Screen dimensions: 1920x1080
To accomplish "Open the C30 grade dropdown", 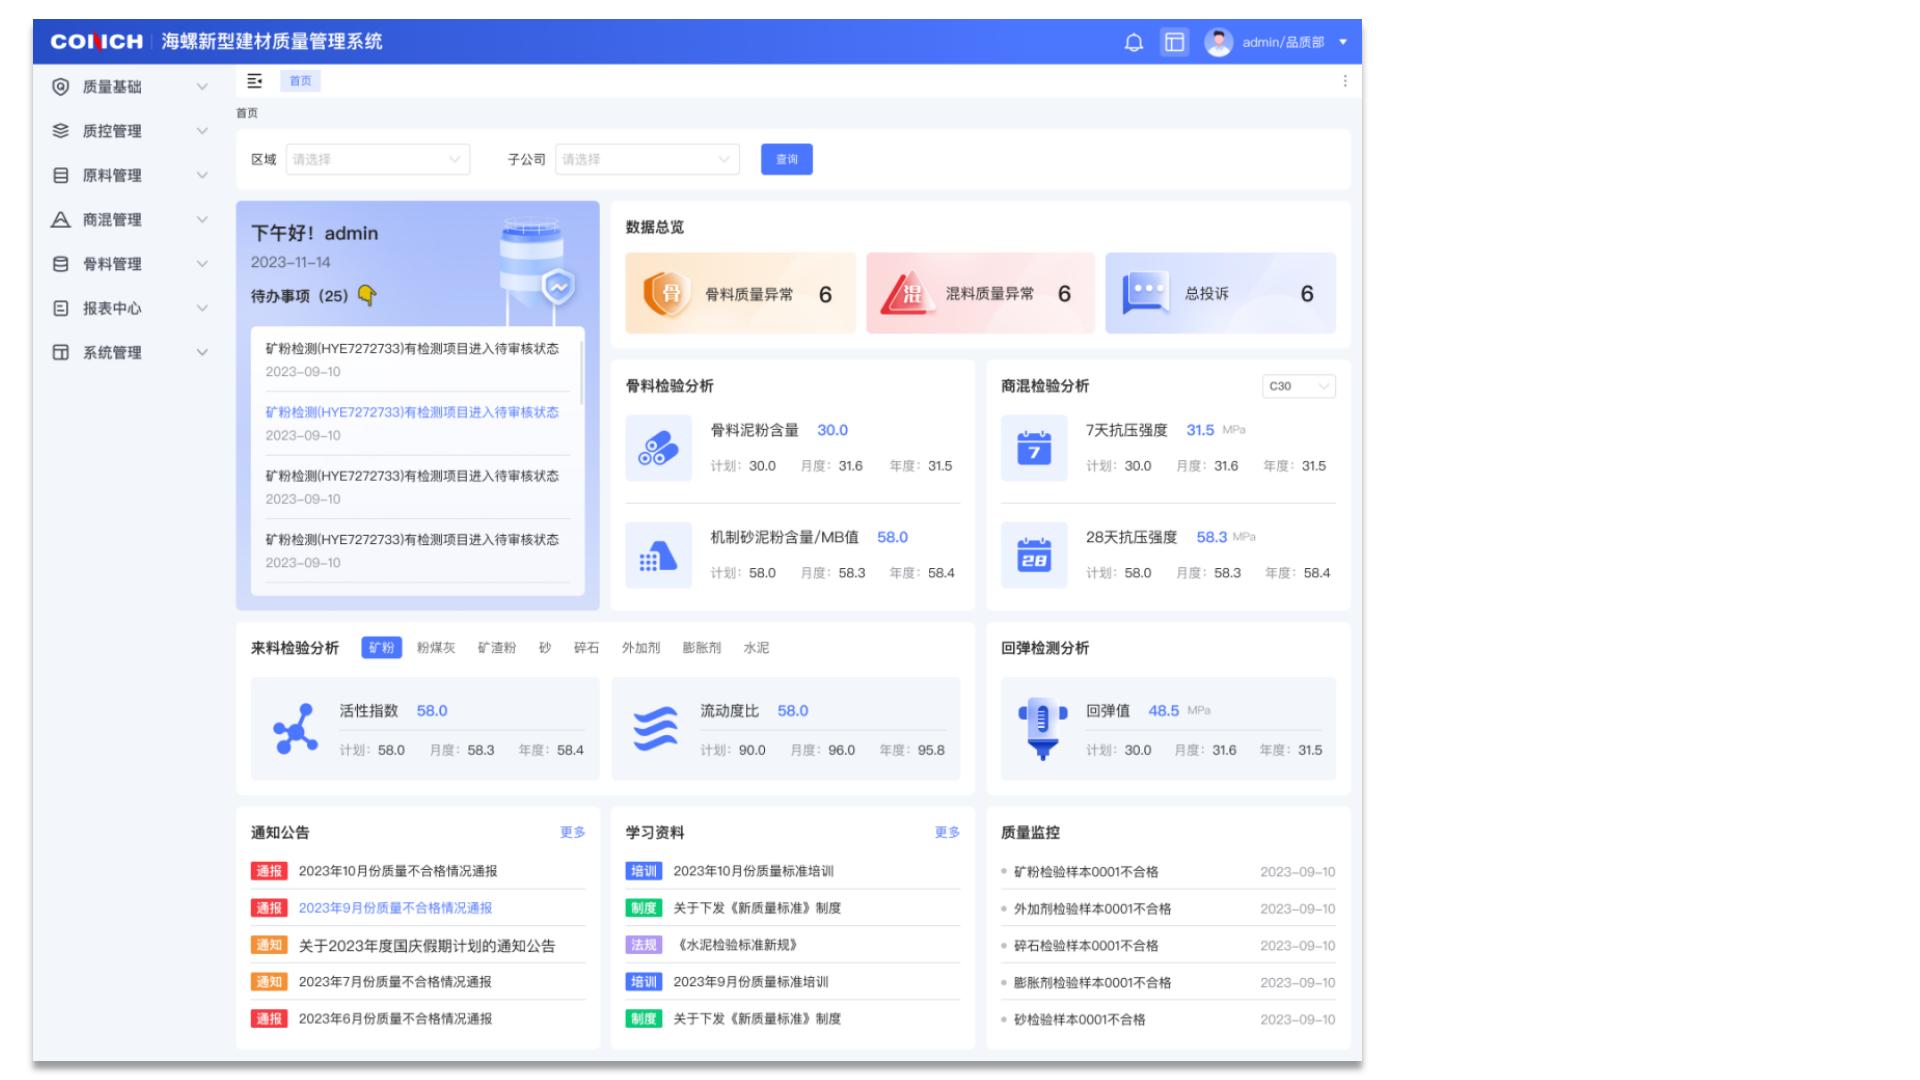I will 1298,386.
